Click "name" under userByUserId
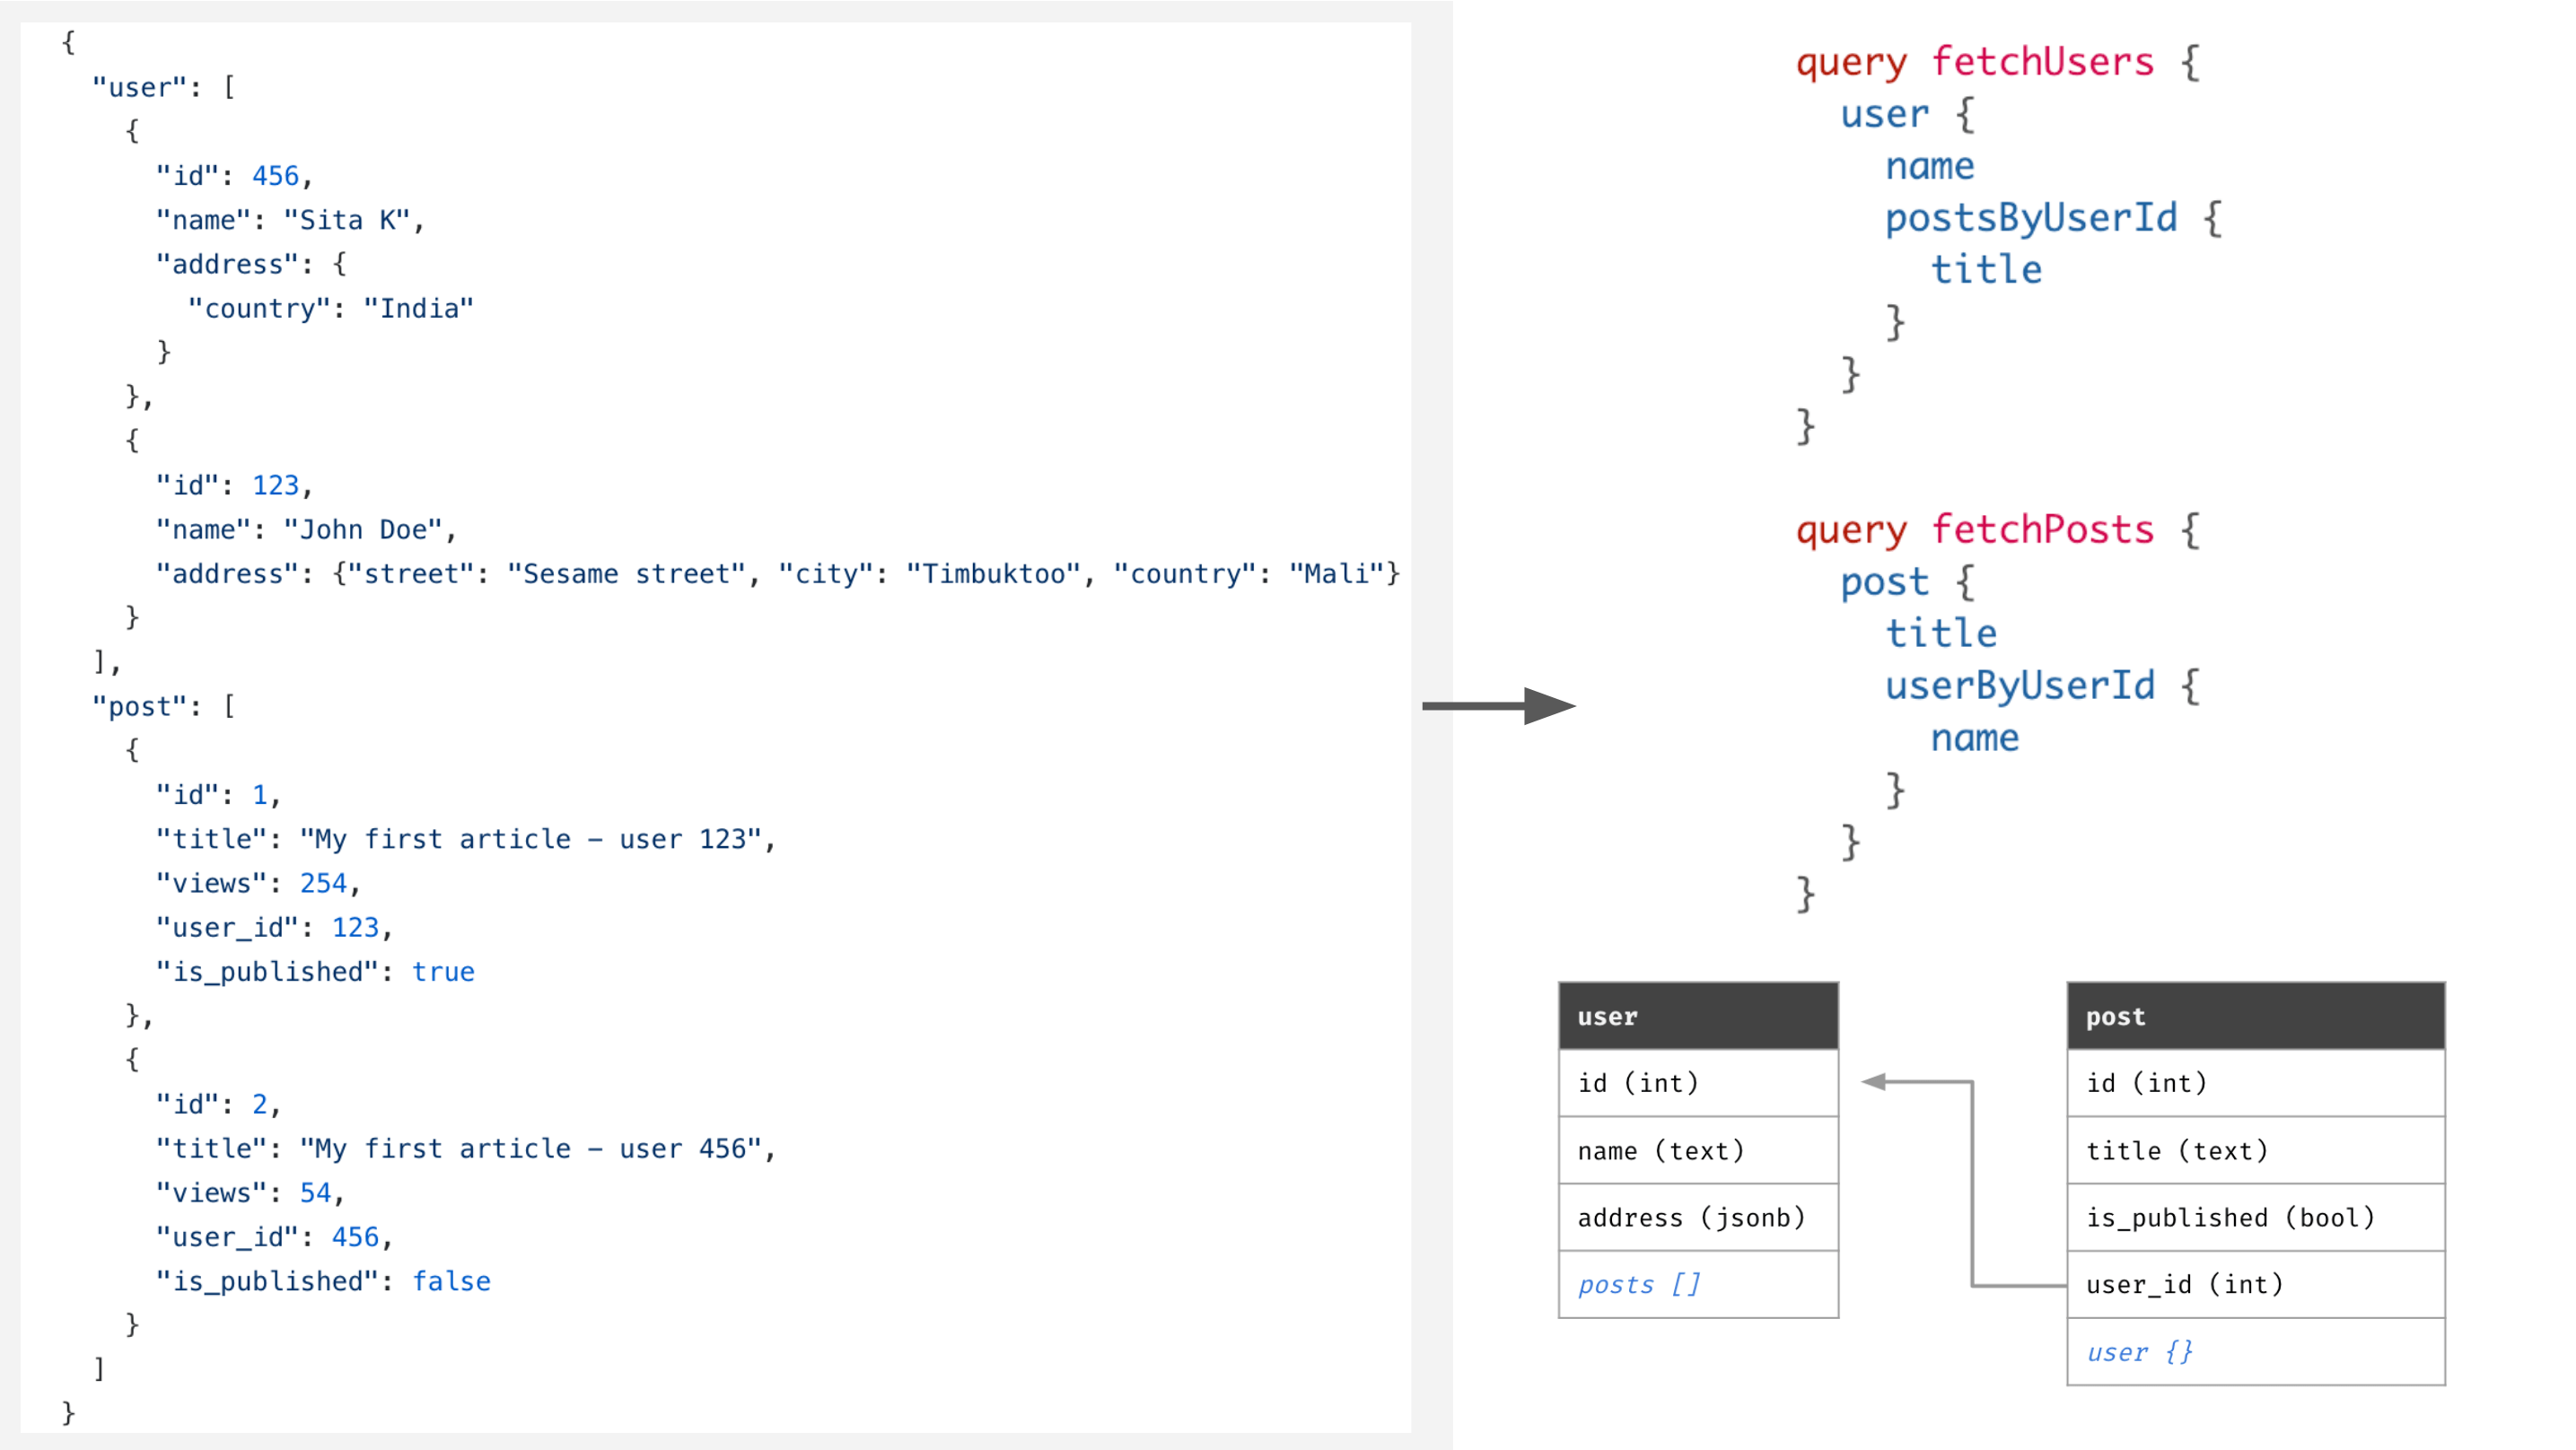 pyautogui.click(x=1974, y=738)
